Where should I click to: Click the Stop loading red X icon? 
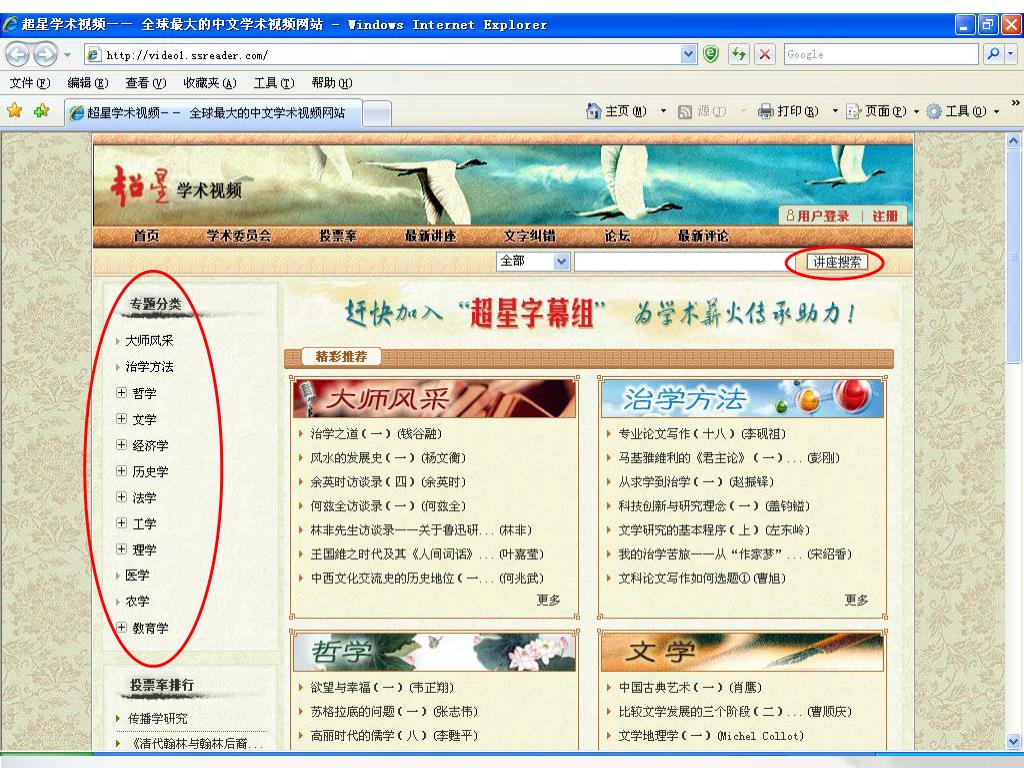pos(765,54)
